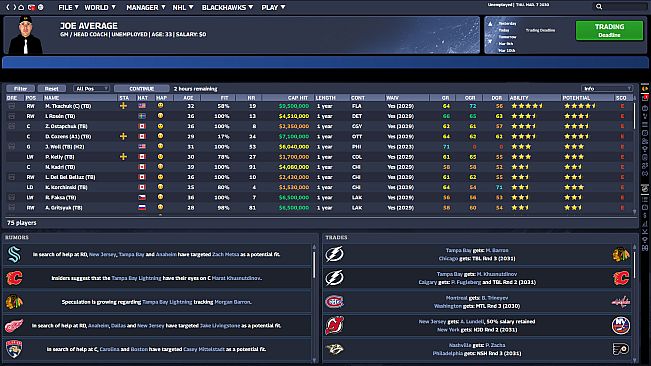Click the Seattle Kraken logo in Rumors
The height and width of the screenshot is (366, 651).
pyautogui.click(x=14, y=254)
